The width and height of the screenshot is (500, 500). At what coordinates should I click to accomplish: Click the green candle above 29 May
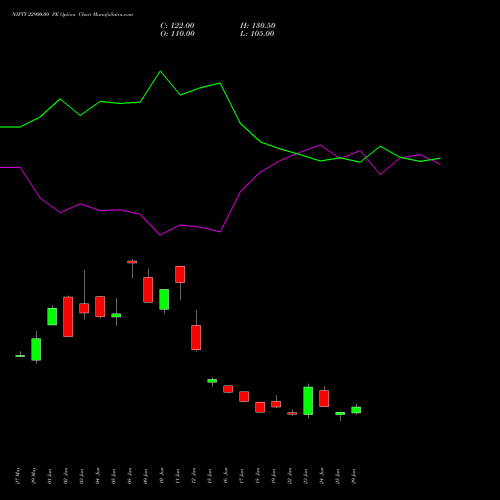(x=36, y=349)
